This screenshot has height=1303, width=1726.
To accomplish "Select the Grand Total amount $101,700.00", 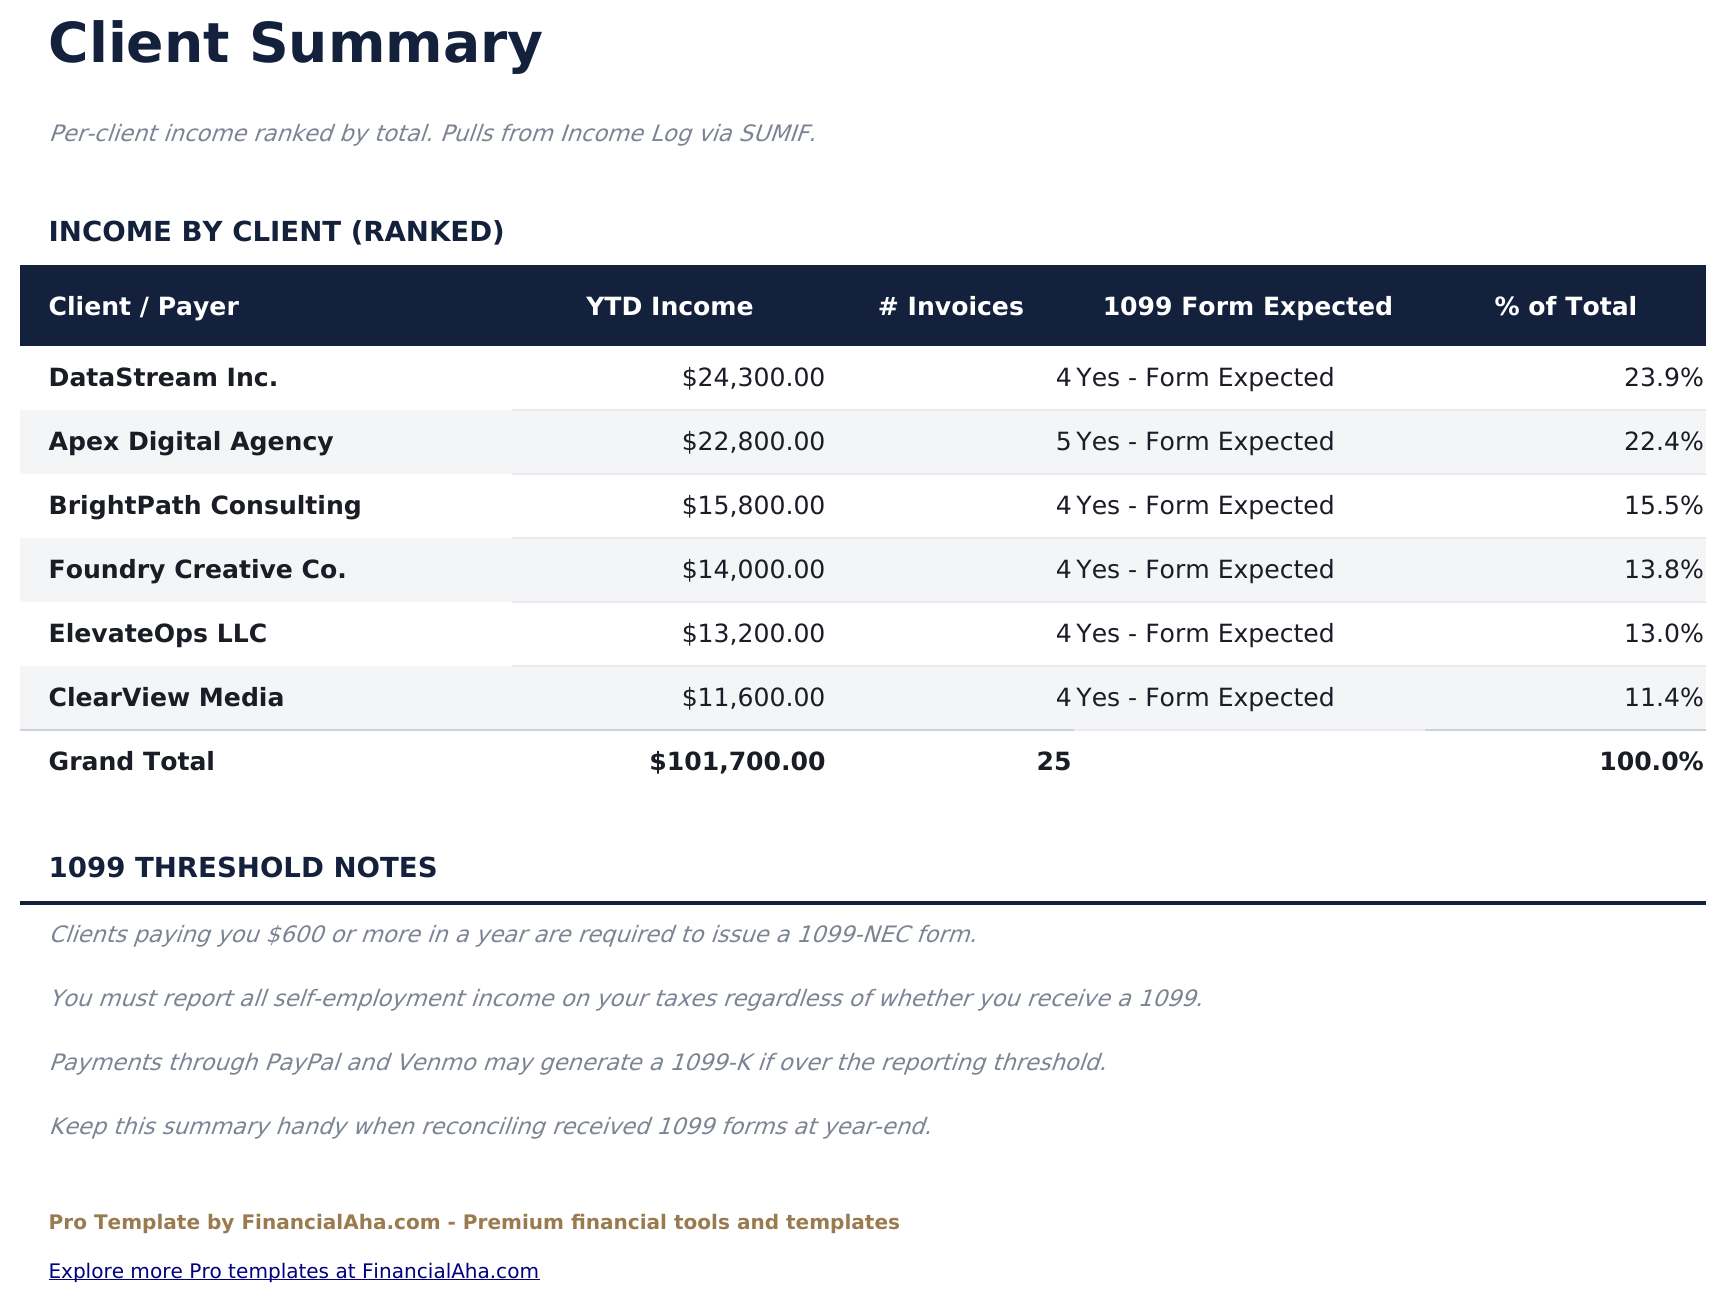I will click(x=736, y=761).
